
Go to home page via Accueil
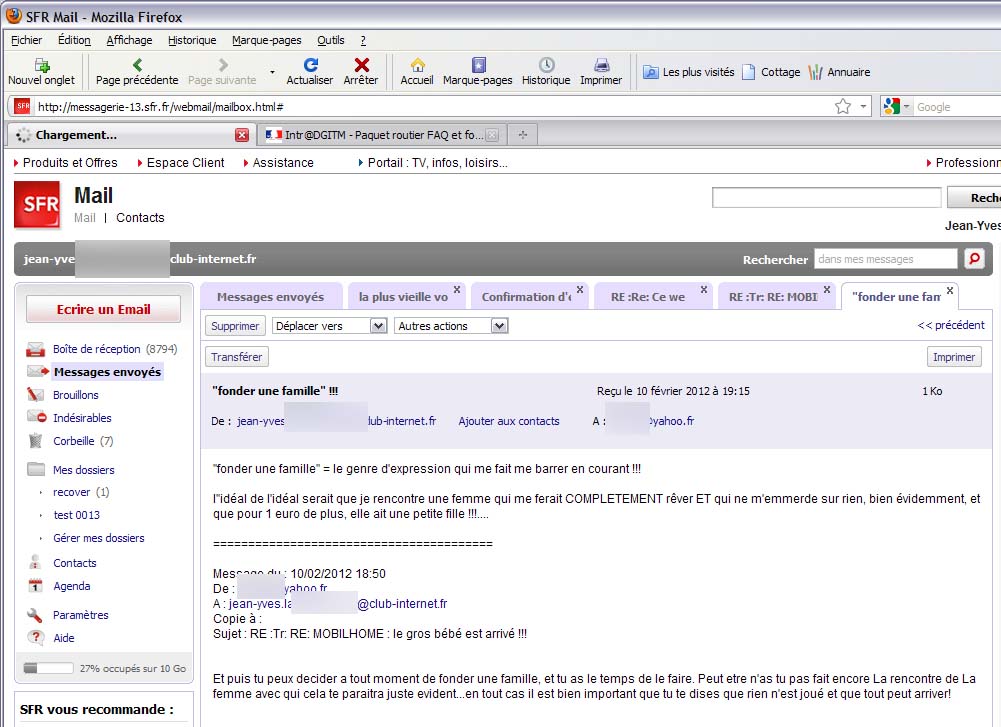(x=417, y=71)
